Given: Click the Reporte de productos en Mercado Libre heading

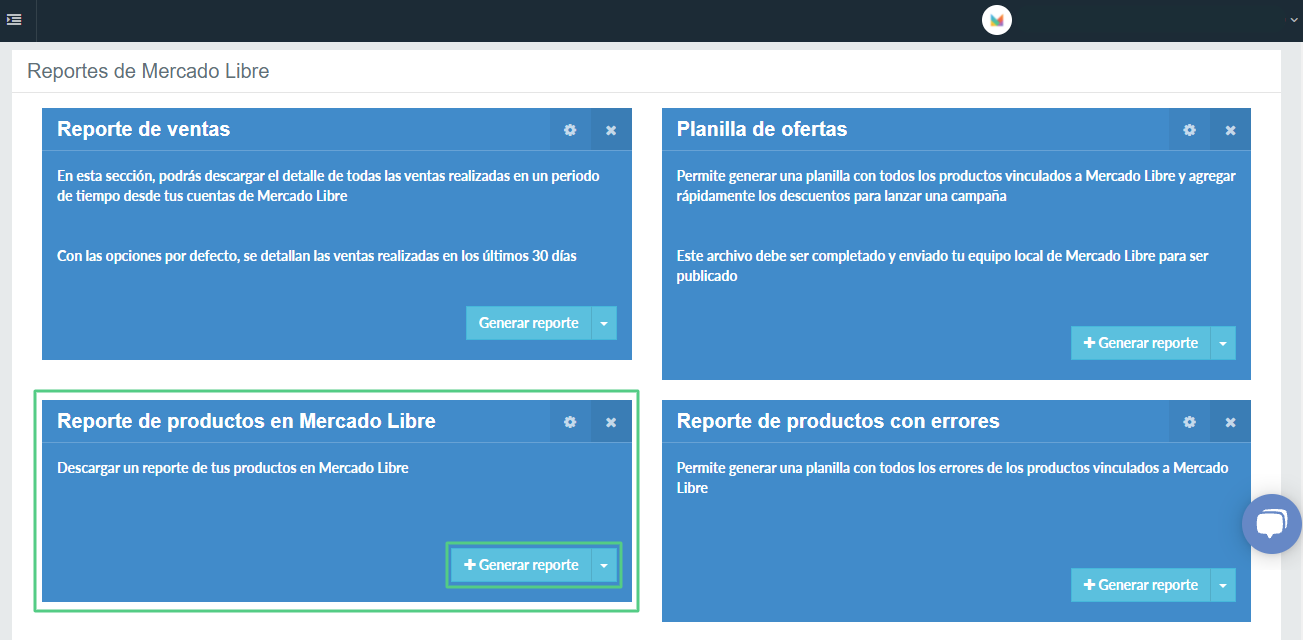Looking at the screenshot, I should coord(247,421).
